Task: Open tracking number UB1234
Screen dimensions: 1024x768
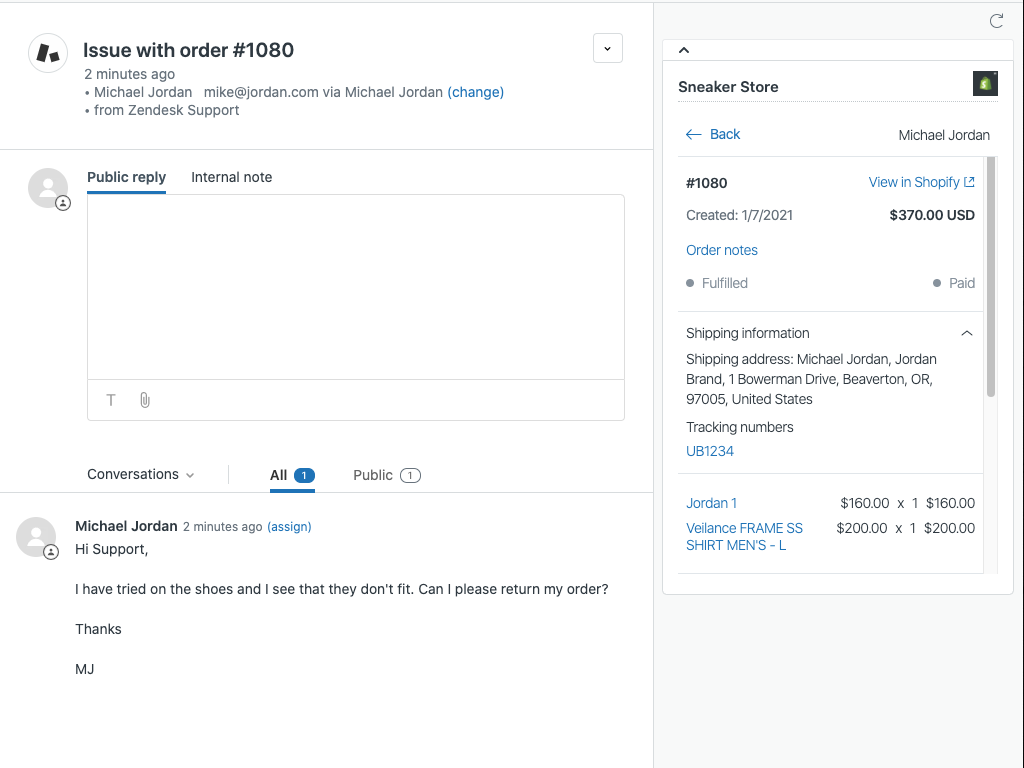Action: [x=710, y=451]
